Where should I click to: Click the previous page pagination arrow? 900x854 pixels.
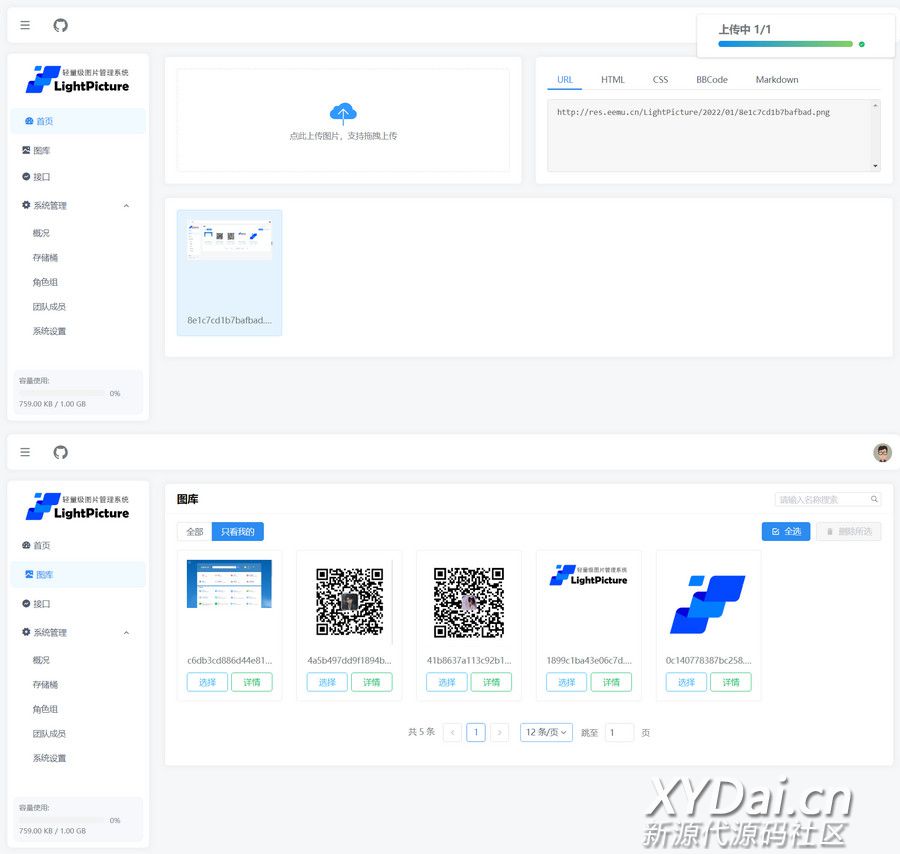point(452,733)
